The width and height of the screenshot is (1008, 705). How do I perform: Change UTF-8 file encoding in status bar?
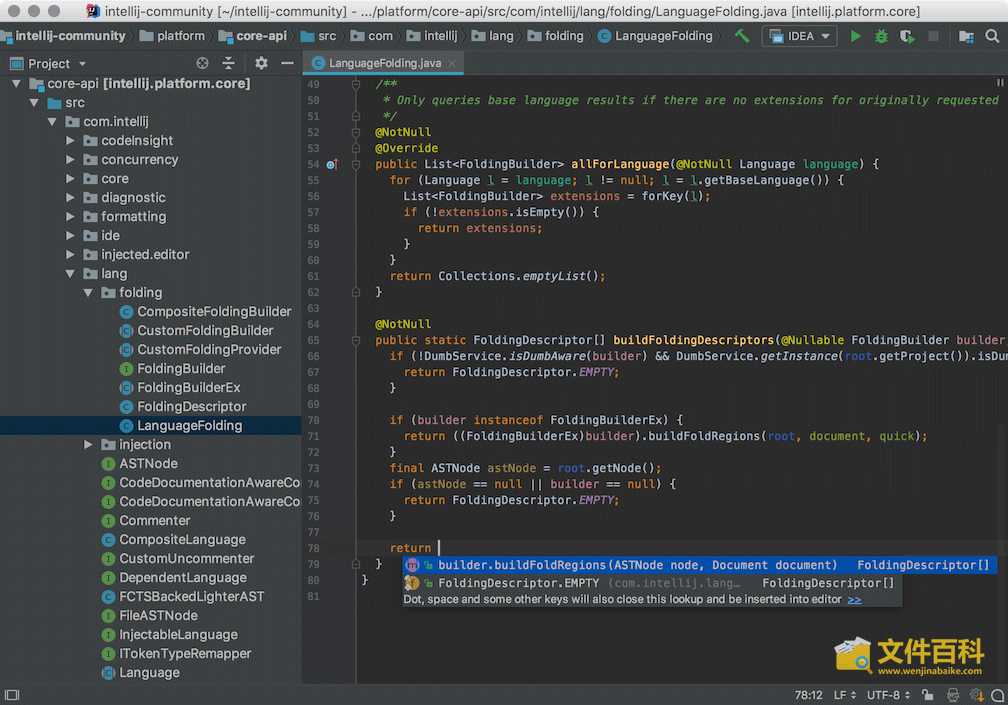tap(888, 695)
